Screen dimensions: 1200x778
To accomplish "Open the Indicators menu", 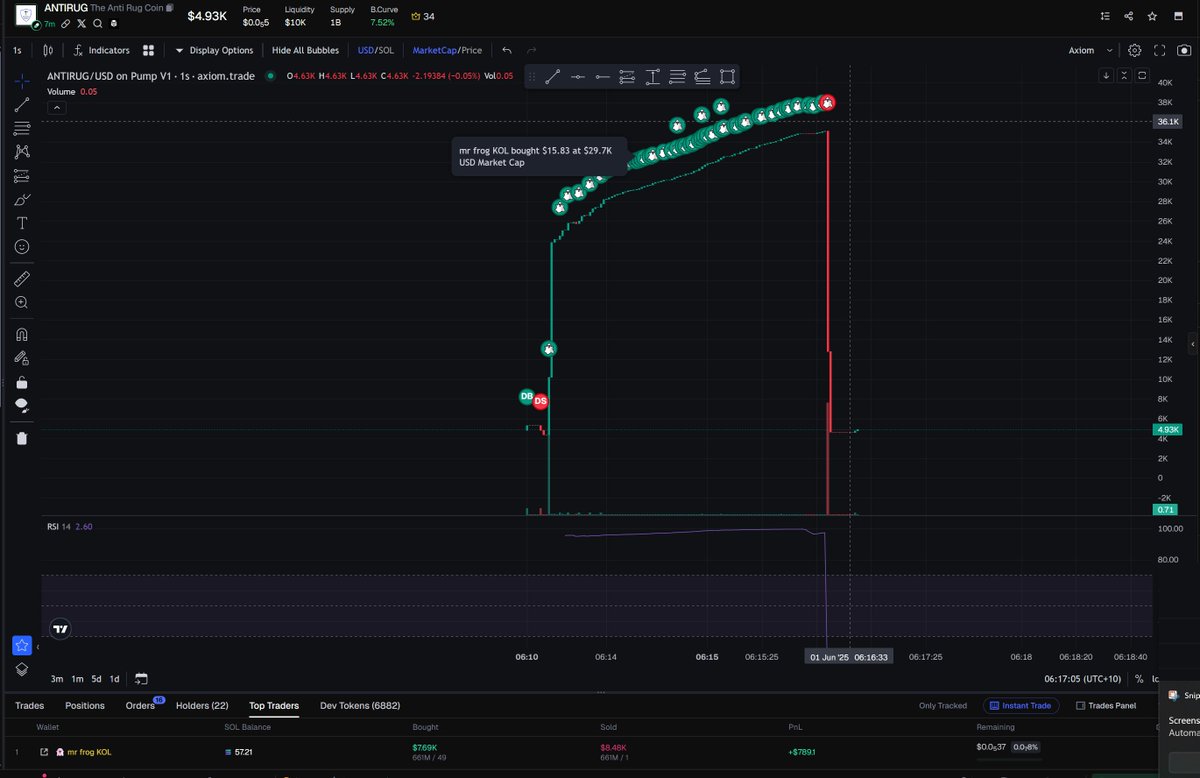I will (102, 50).
